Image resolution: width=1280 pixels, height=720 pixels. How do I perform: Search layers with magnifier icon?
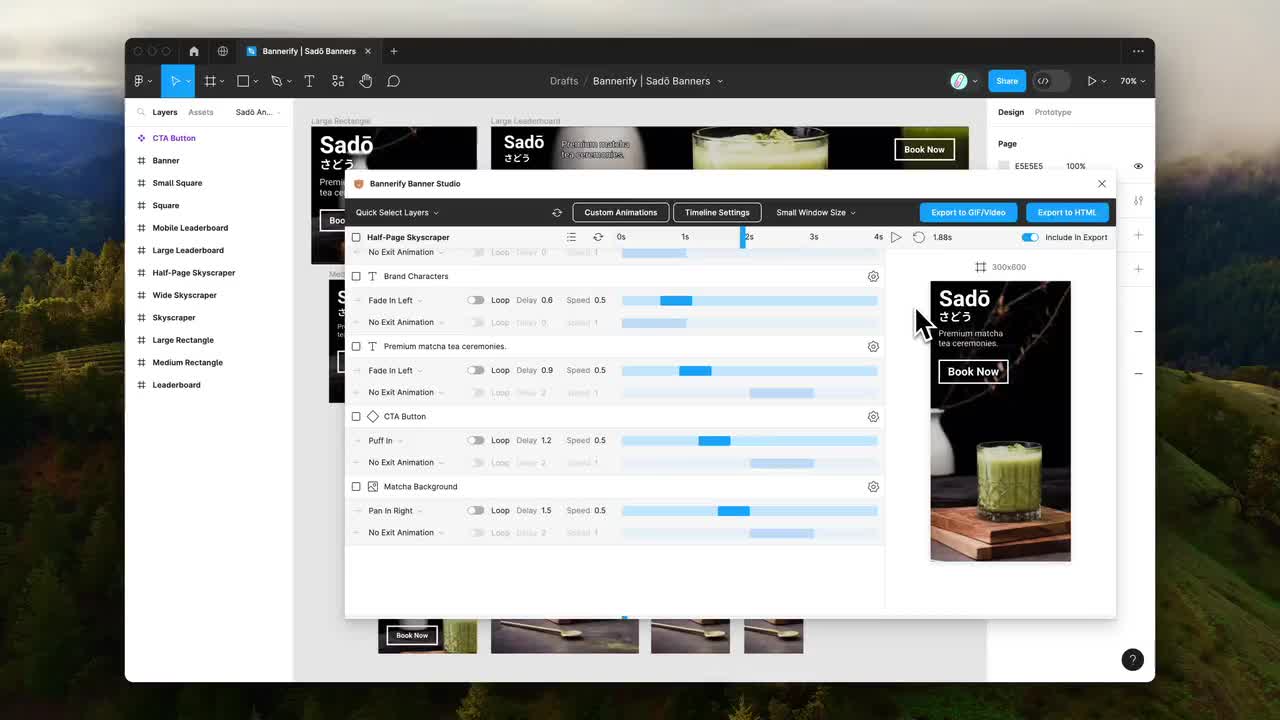point(141,112)
